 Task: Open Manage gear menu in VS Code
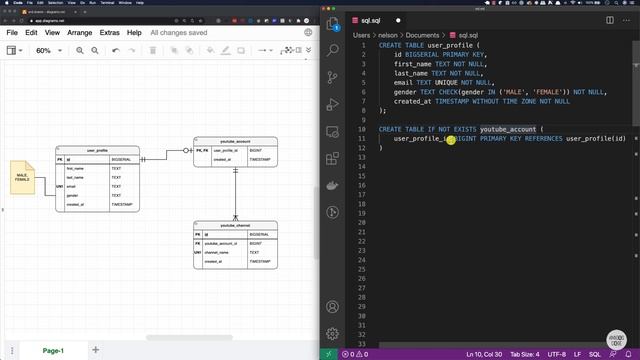pyautogui.click(x=333, y=334)
